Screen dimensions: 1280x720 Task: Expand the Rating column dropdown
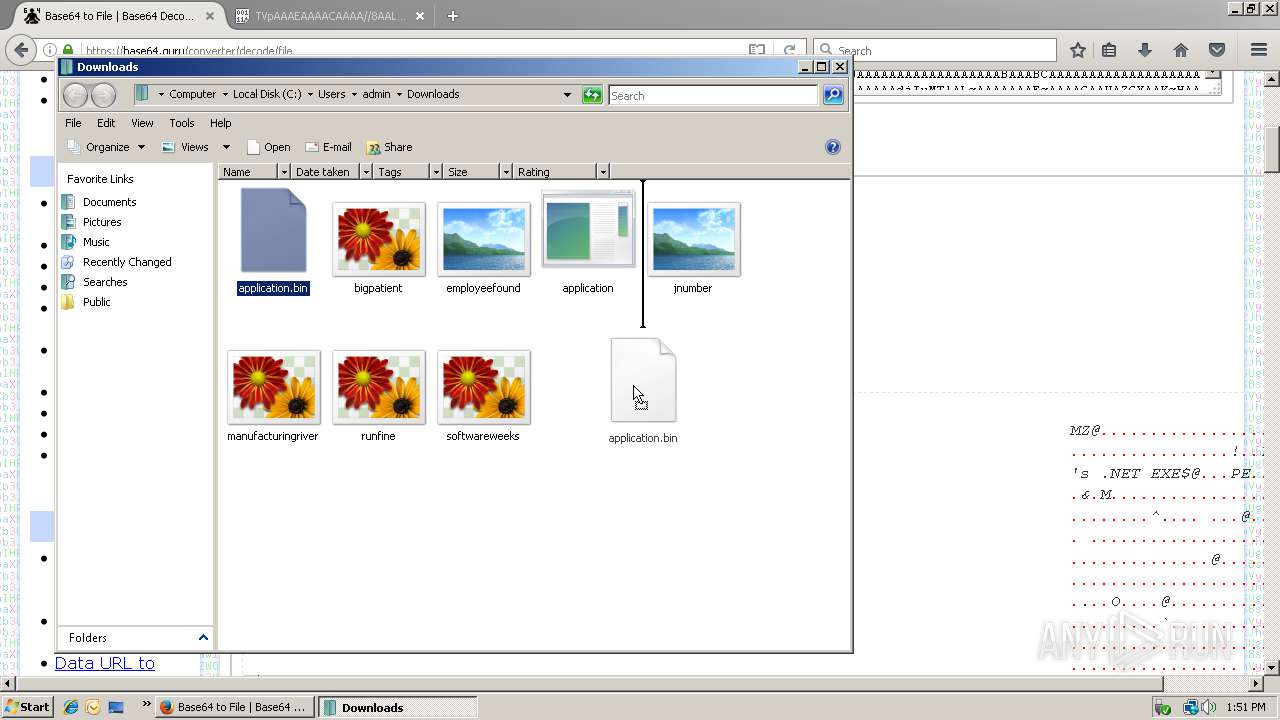point(602,172)
